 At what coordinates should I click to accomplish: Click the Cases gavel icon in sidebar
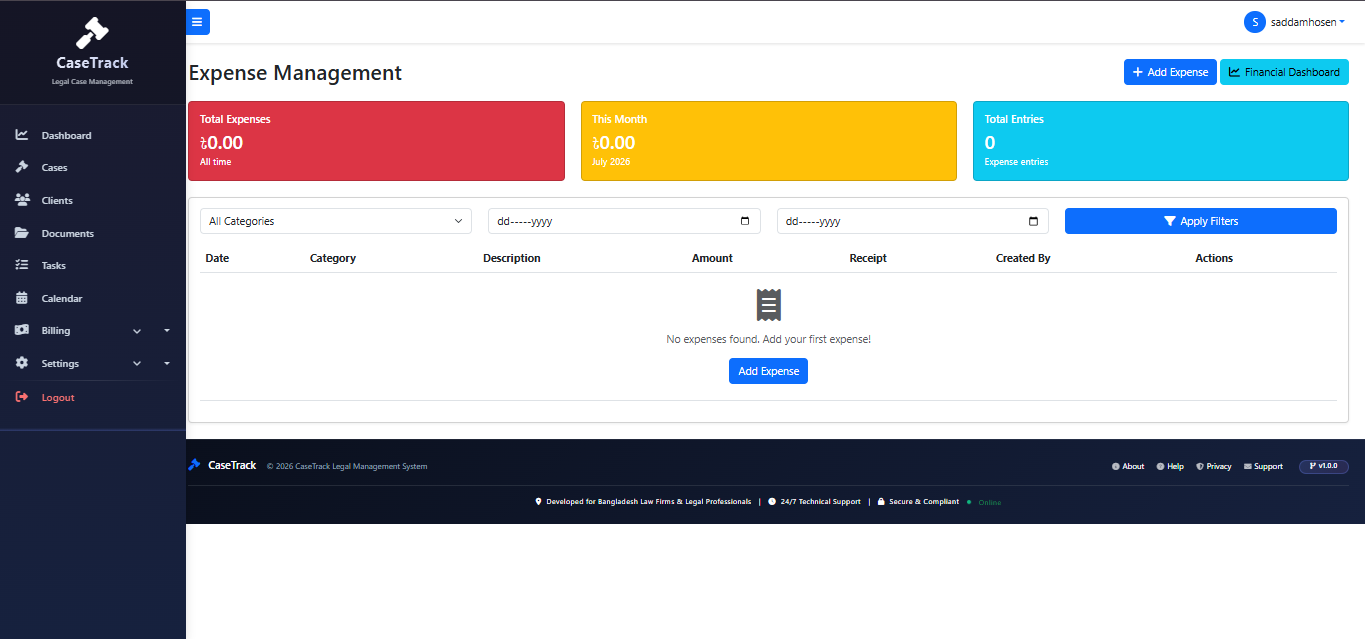(x=22, y=167)
